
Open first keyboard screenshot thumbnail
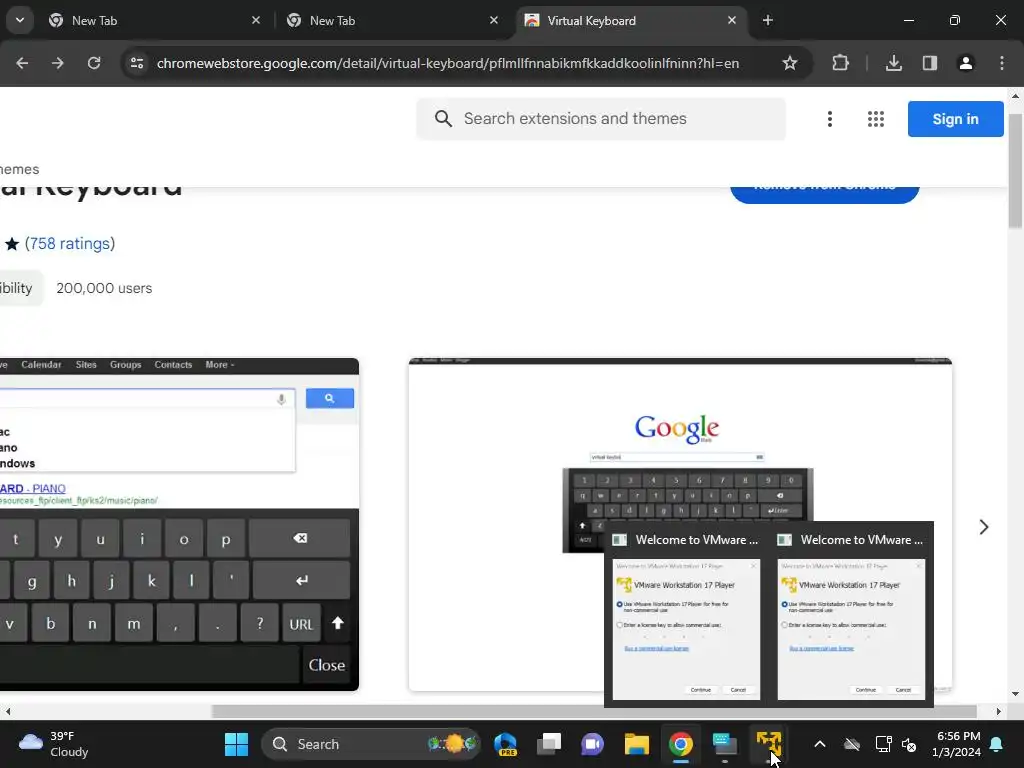(179, 524)
